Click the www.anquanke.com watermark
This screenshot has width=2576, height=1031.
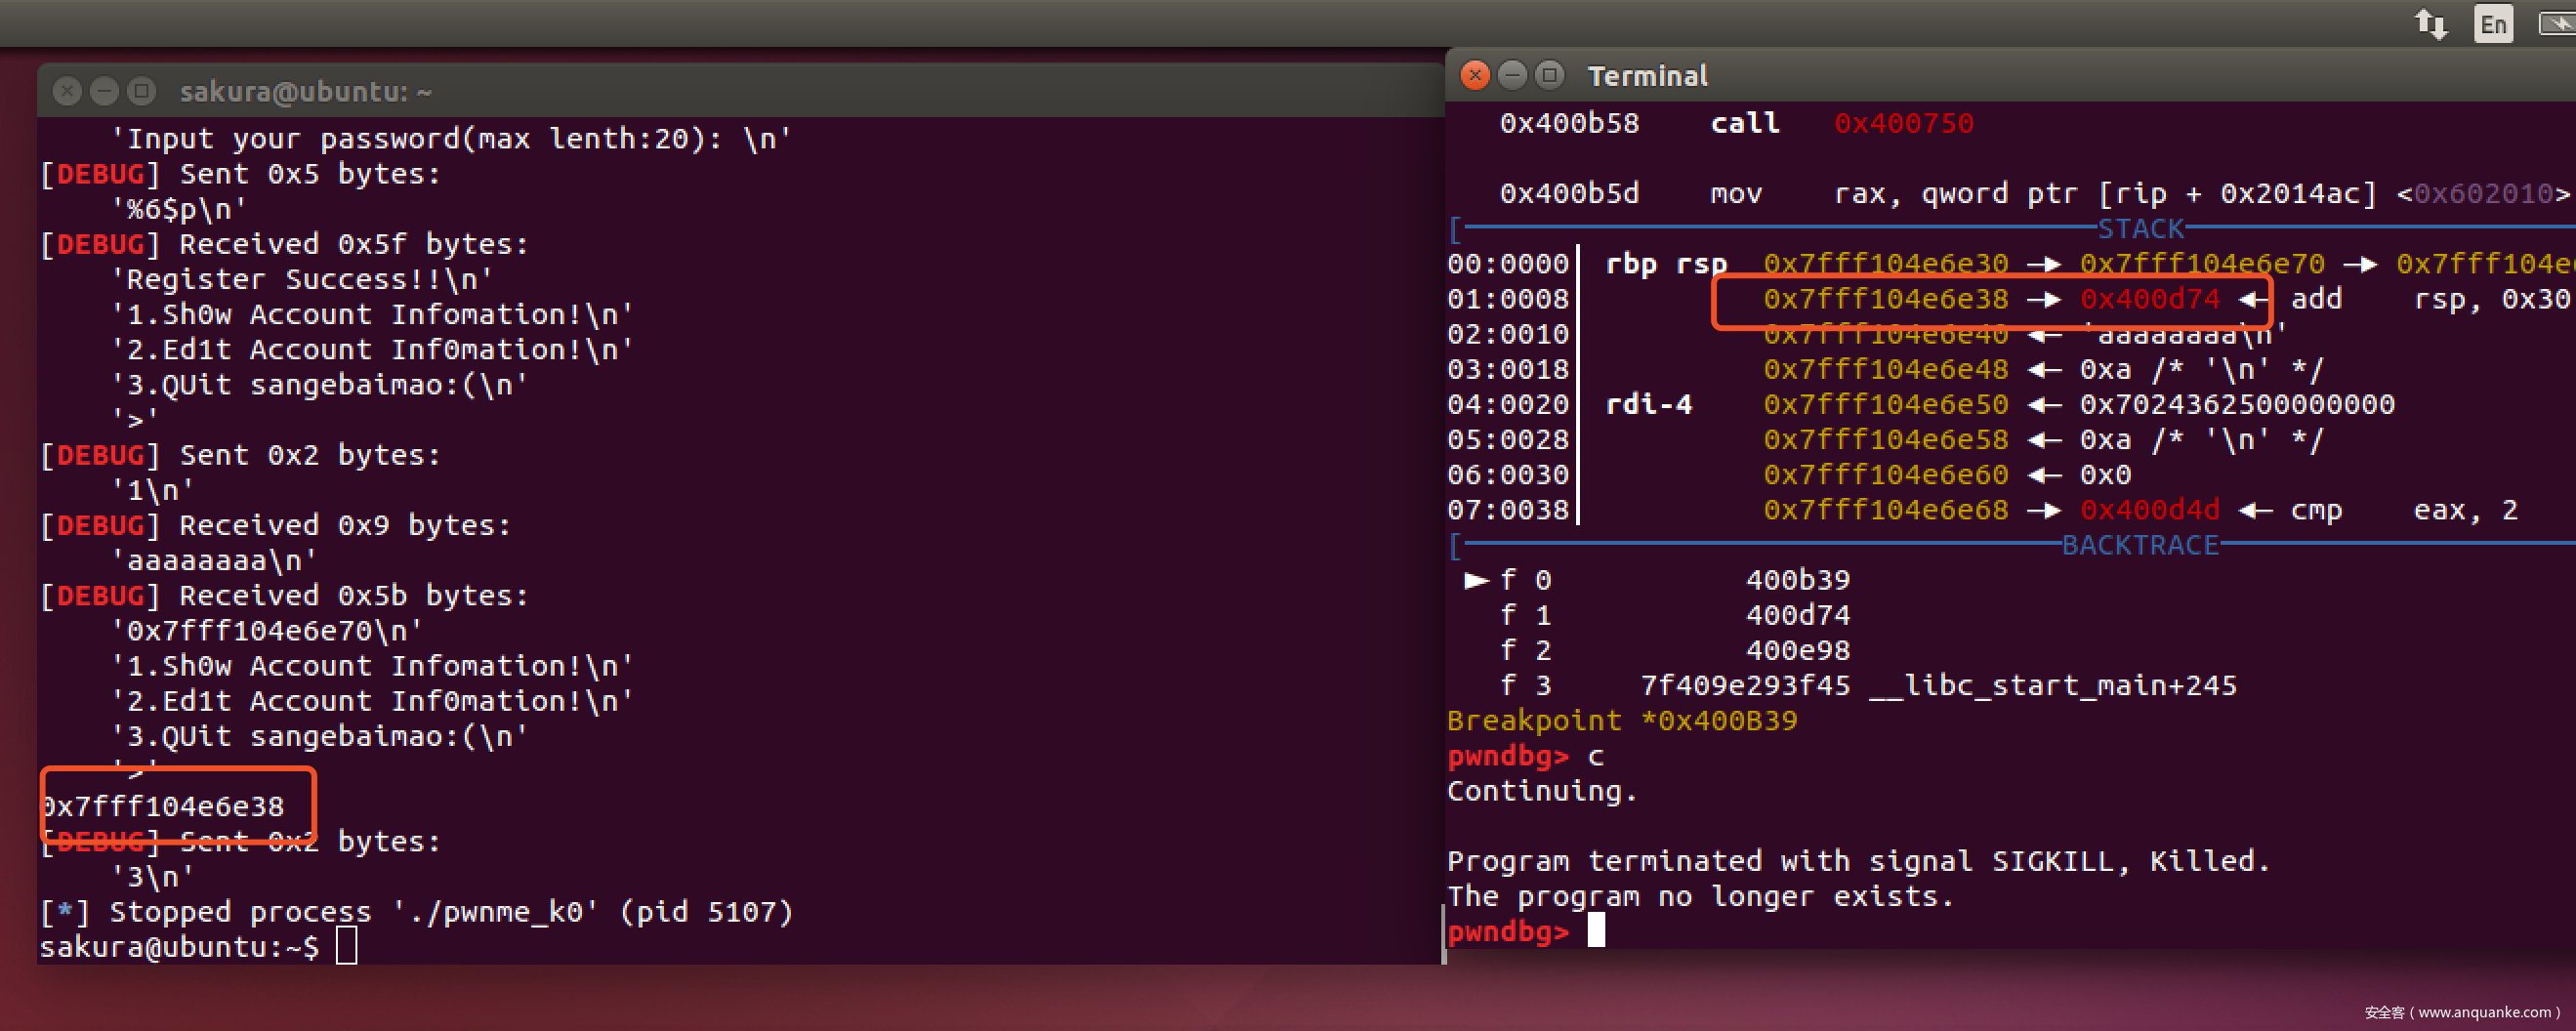[2462, 1012]
